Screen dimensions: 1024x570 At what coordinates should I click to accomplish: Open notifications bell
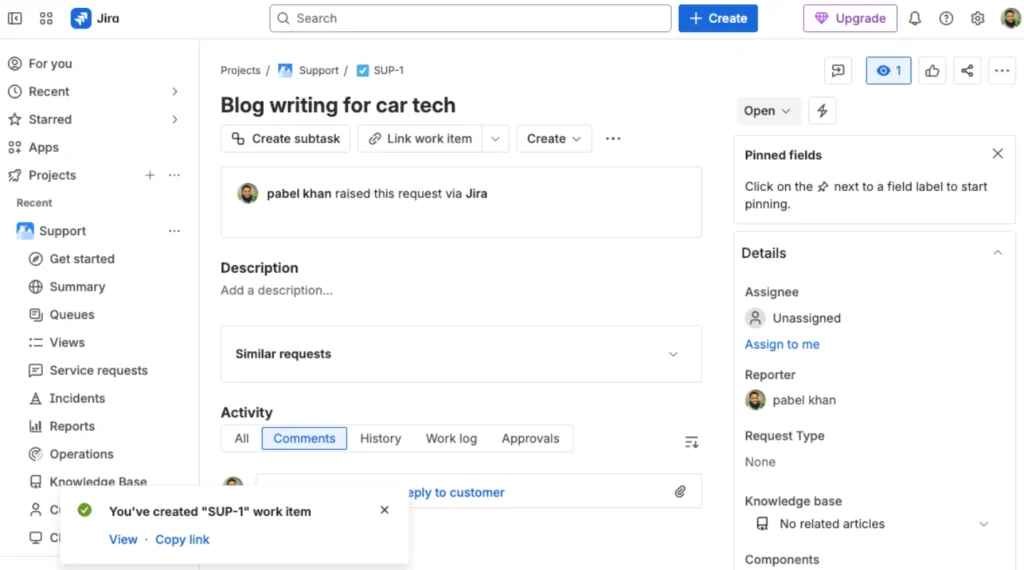(915, 18)
